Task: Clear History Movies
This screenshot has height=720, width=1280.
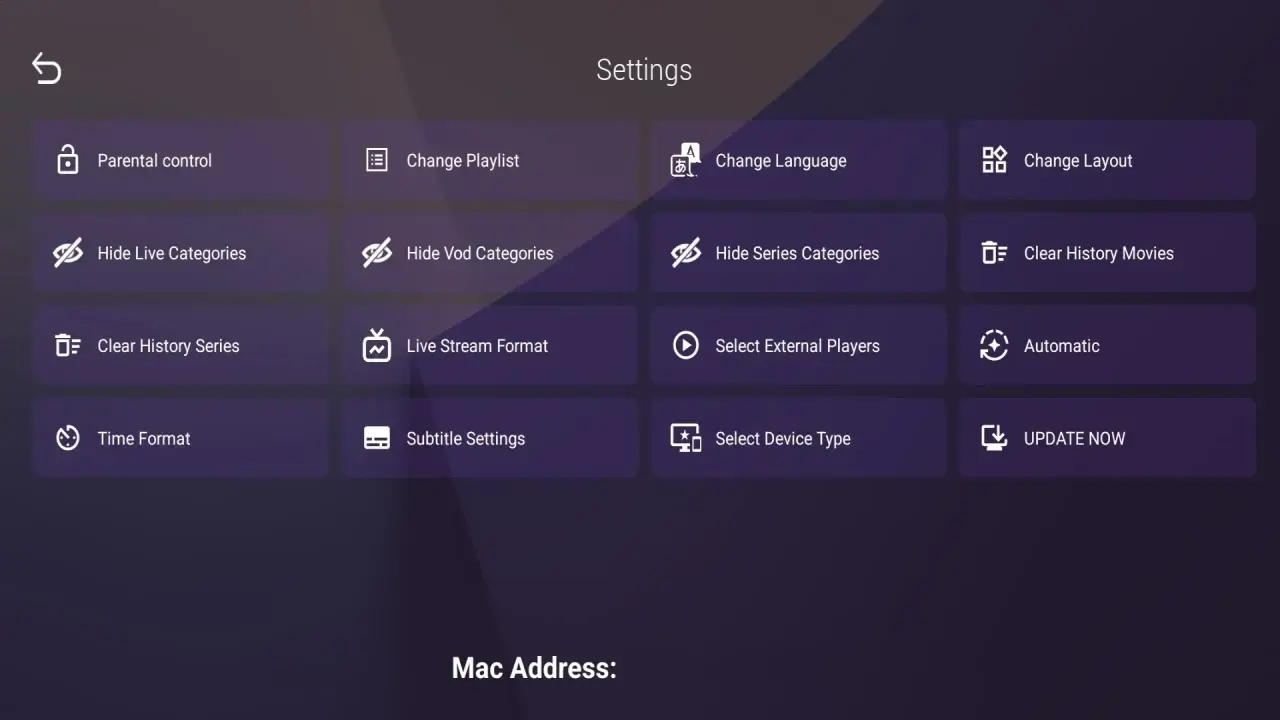Action: pyautogui.click(x=1107, y=252)
